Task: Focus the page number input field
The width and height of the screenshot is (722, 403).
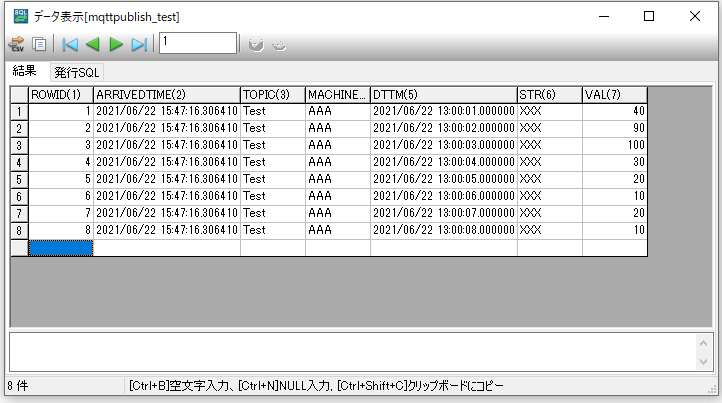Action: 198,43
